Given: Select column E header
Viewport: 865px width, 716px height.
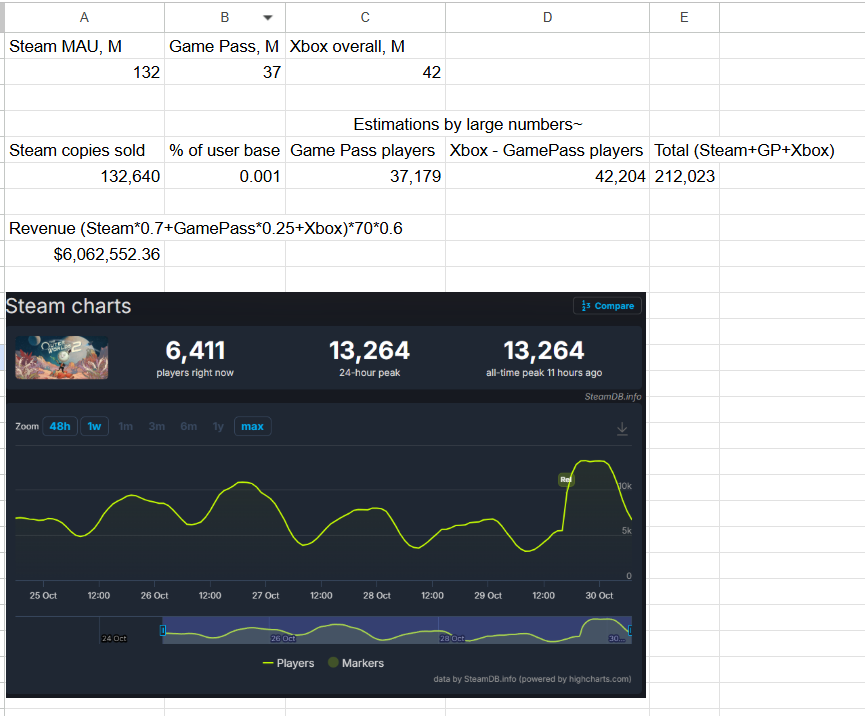Looking at the screenshot, I should click(x=684, y=18).
